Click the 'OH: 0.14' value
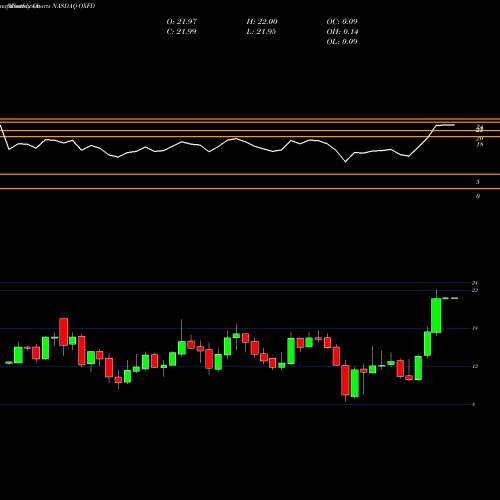The height and width of the screenshot is (500, 500). [x=342, y=32]
